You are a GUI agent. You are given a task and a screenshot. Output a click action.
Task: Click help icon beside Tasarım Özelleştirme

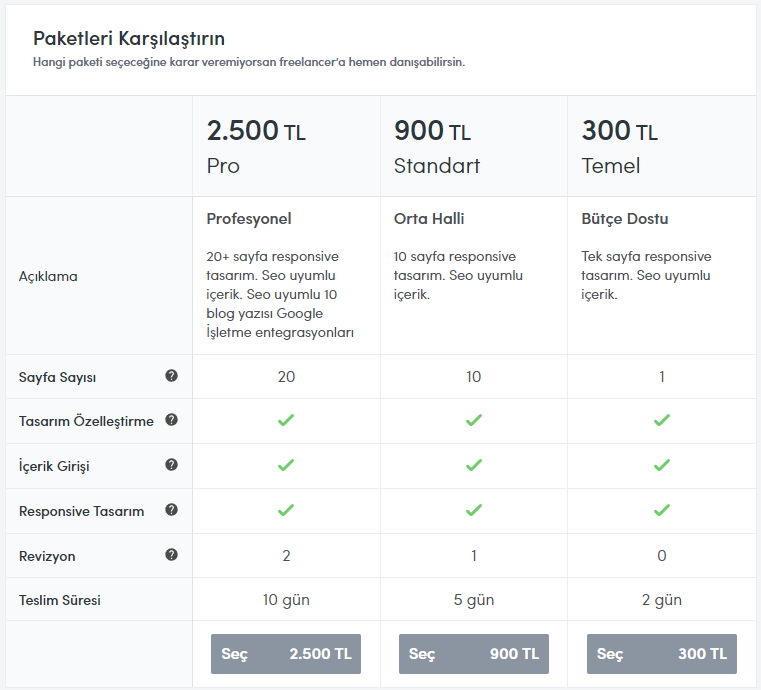(171, 420)
